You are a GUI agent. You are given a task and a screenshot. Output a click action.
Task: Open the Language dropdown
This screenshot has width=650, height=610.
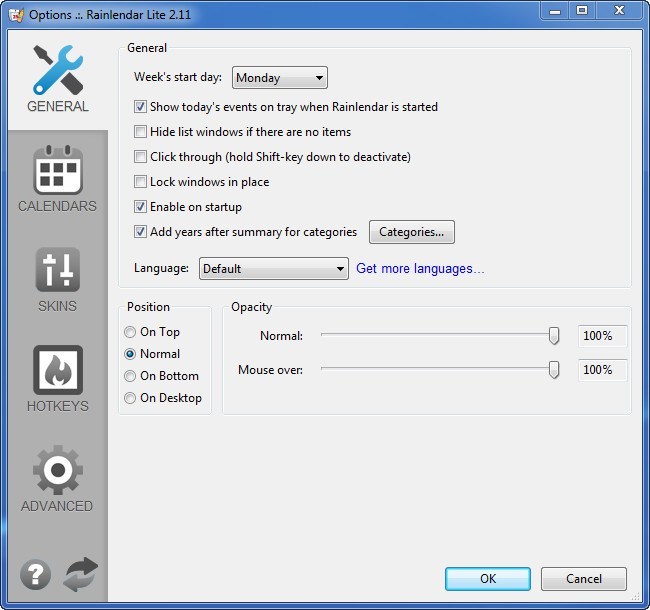click(273, 269)
